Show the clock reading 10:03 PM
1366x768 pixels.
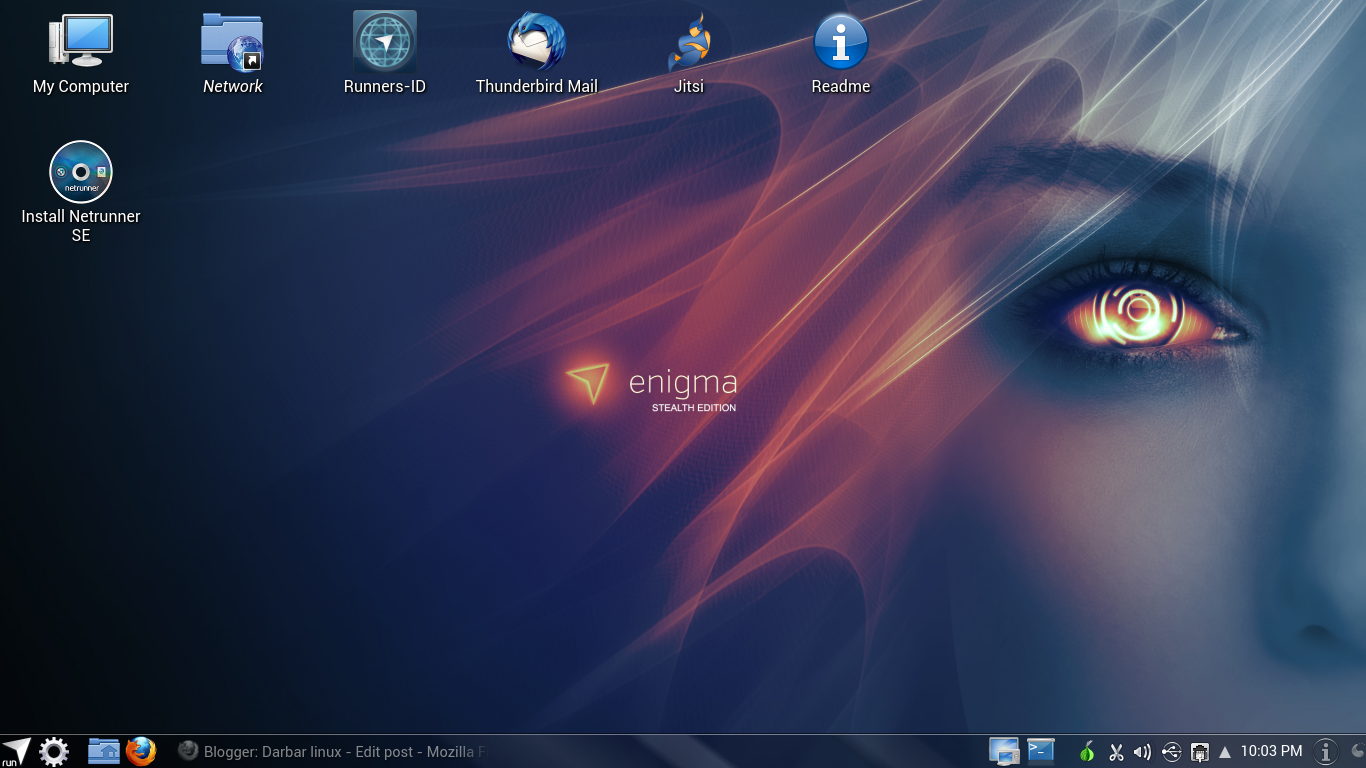tap(1270, 751)
